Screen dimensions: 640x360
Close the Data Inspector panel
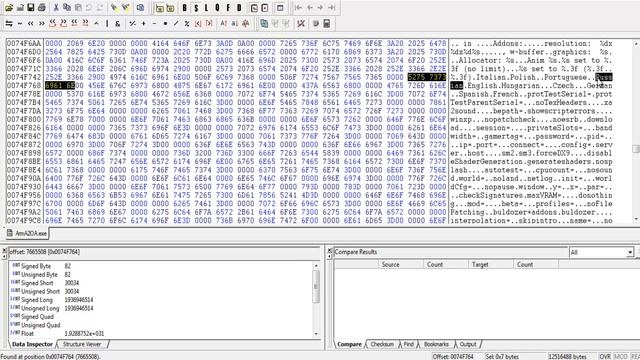click(x=4, y=250)
